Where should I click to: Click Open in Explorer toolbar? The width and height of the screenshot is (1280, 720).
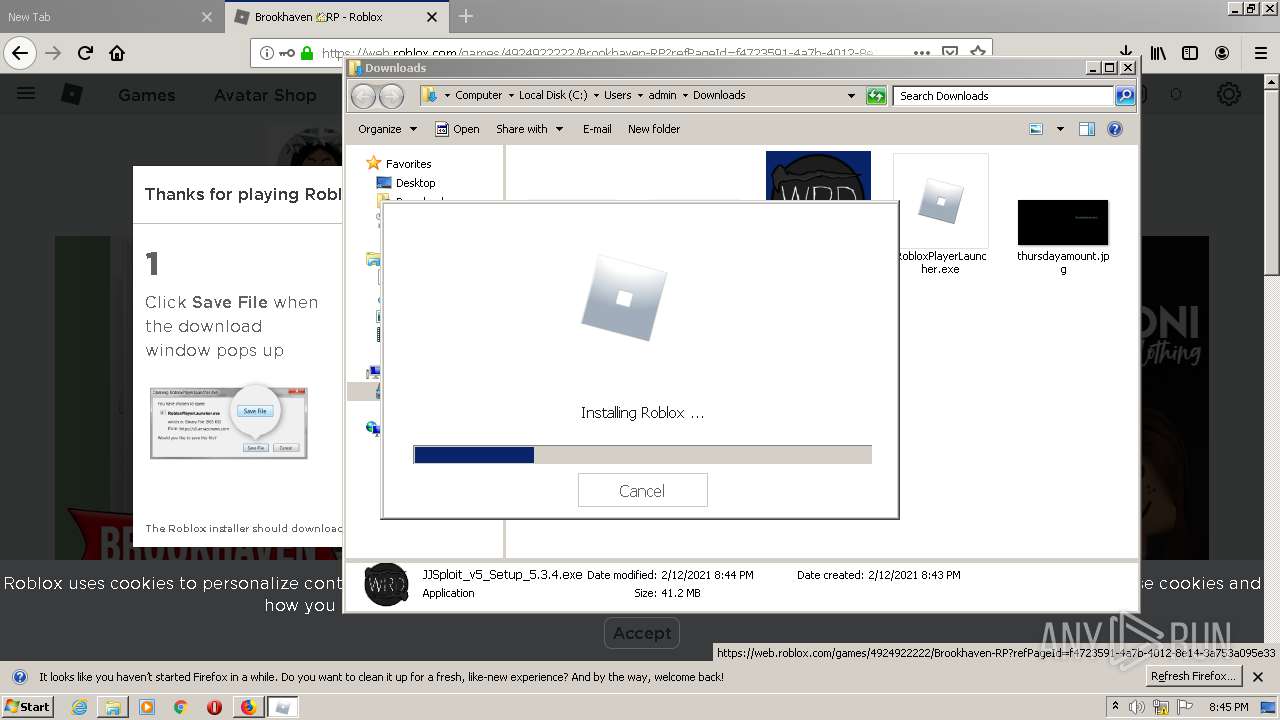tap(457, 129)
